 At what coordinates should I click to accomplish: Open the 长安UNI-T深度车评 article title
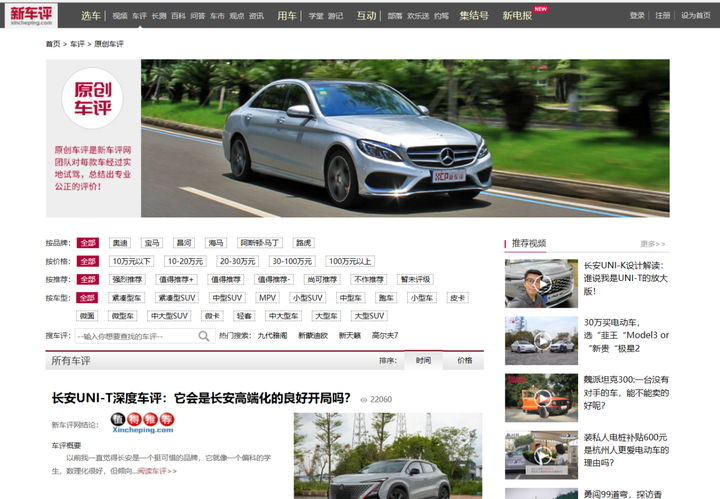pos(201,398)
